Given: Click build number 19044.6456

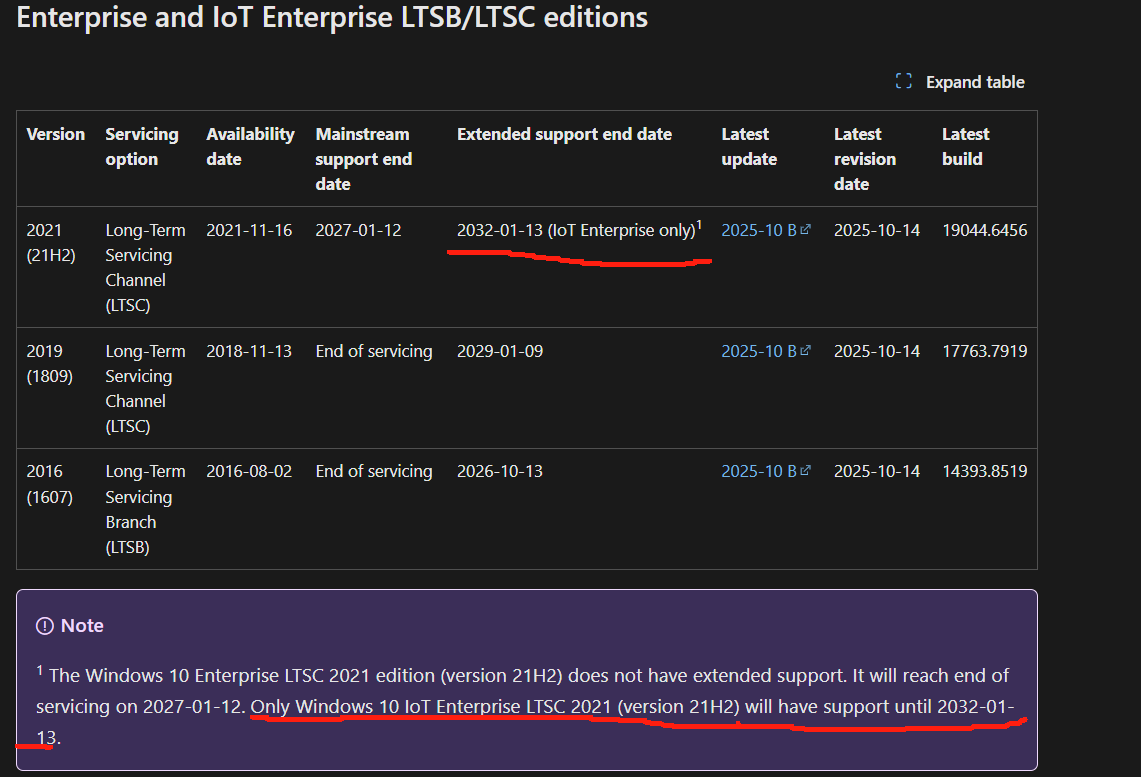Looking at the screenshot, I should coord(985,230).
